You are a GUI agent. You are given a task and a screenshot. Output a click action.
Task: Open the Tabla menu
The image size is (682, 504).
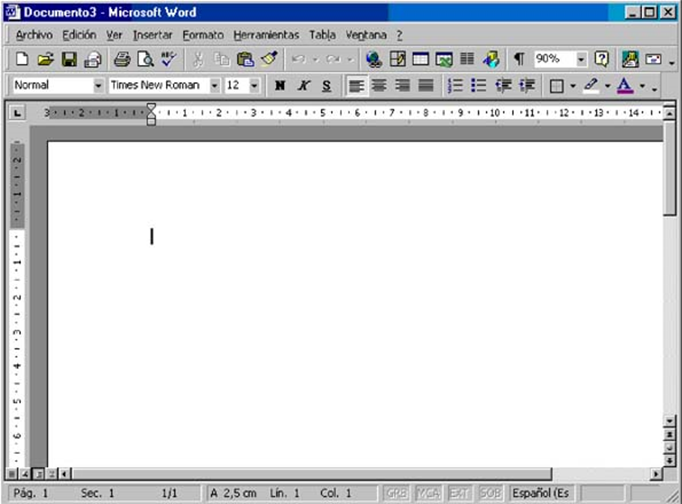pos(322,35)
